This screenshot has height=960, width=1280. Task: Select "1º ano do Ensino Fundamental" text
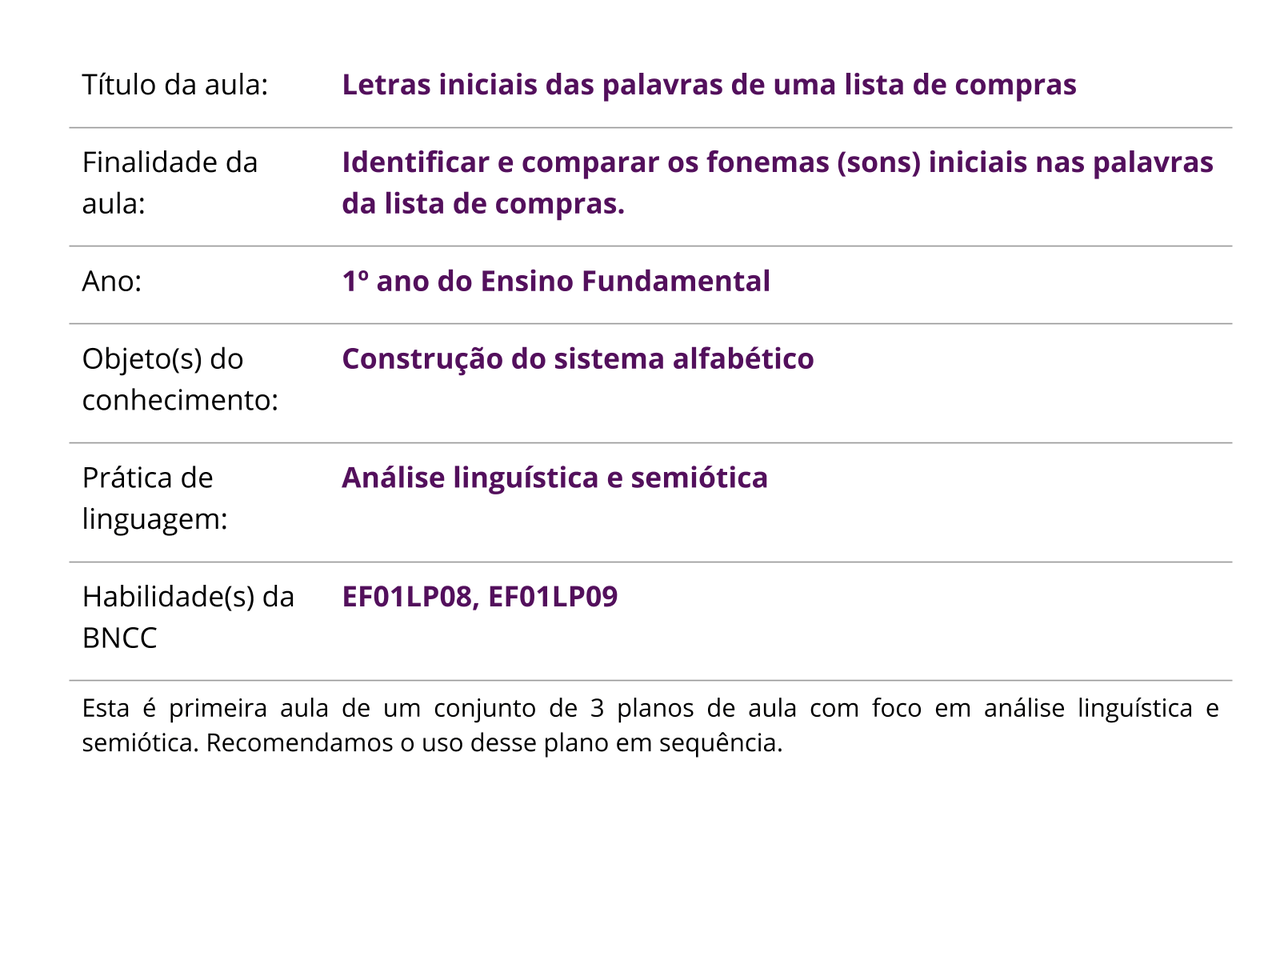(x=556, y=281)
